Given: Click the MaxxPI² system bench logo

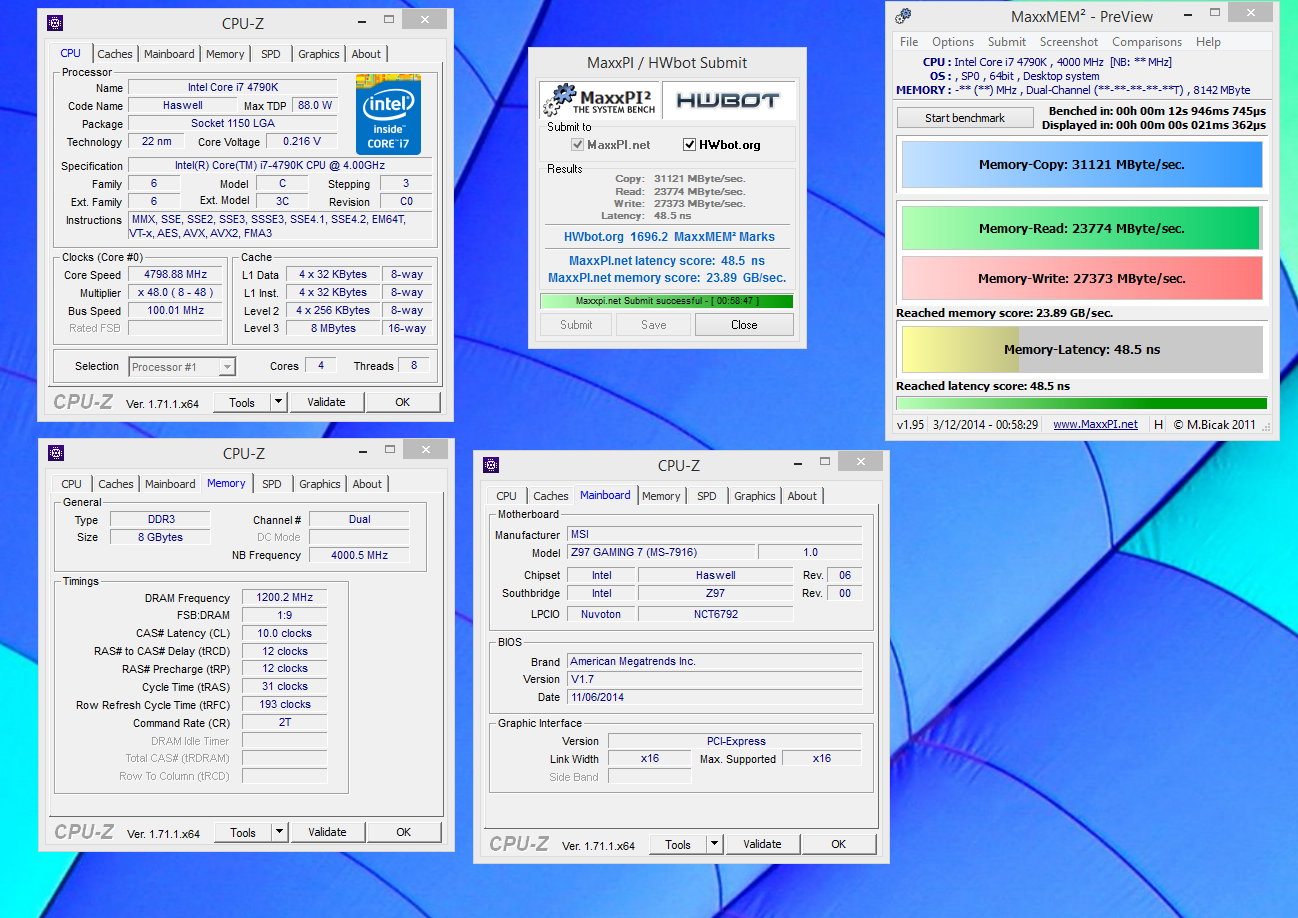Looking at the screenshot, I should (599, 101).
